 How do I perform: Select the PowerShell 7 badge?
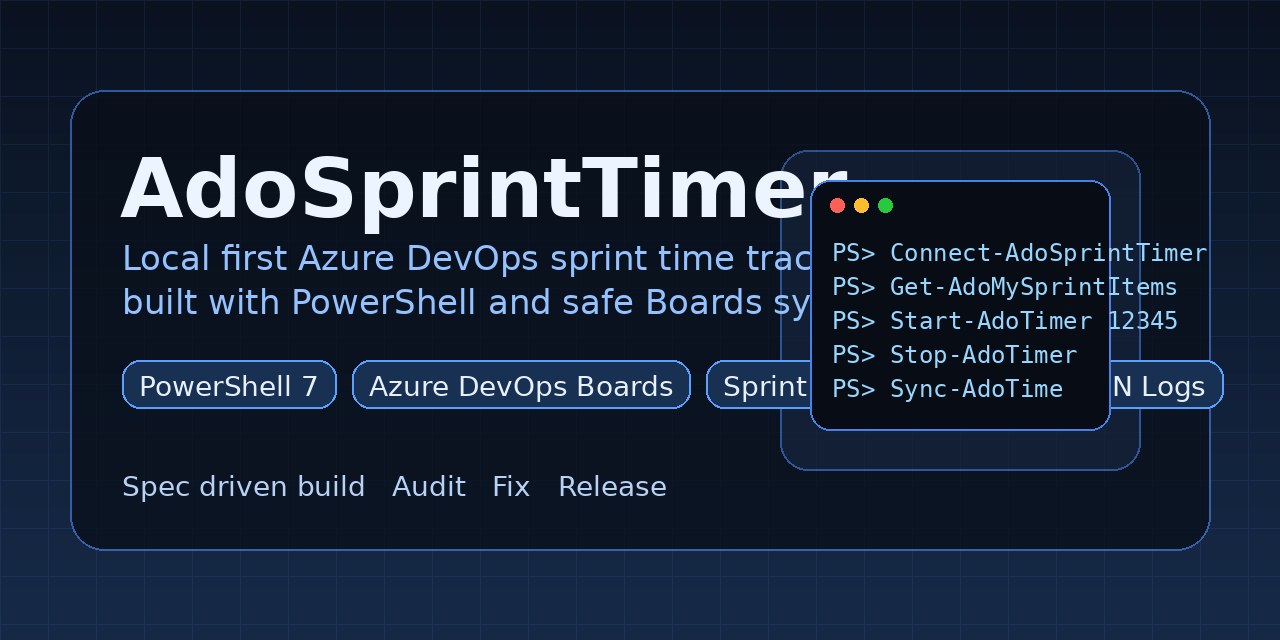click(x=228, y=385)
